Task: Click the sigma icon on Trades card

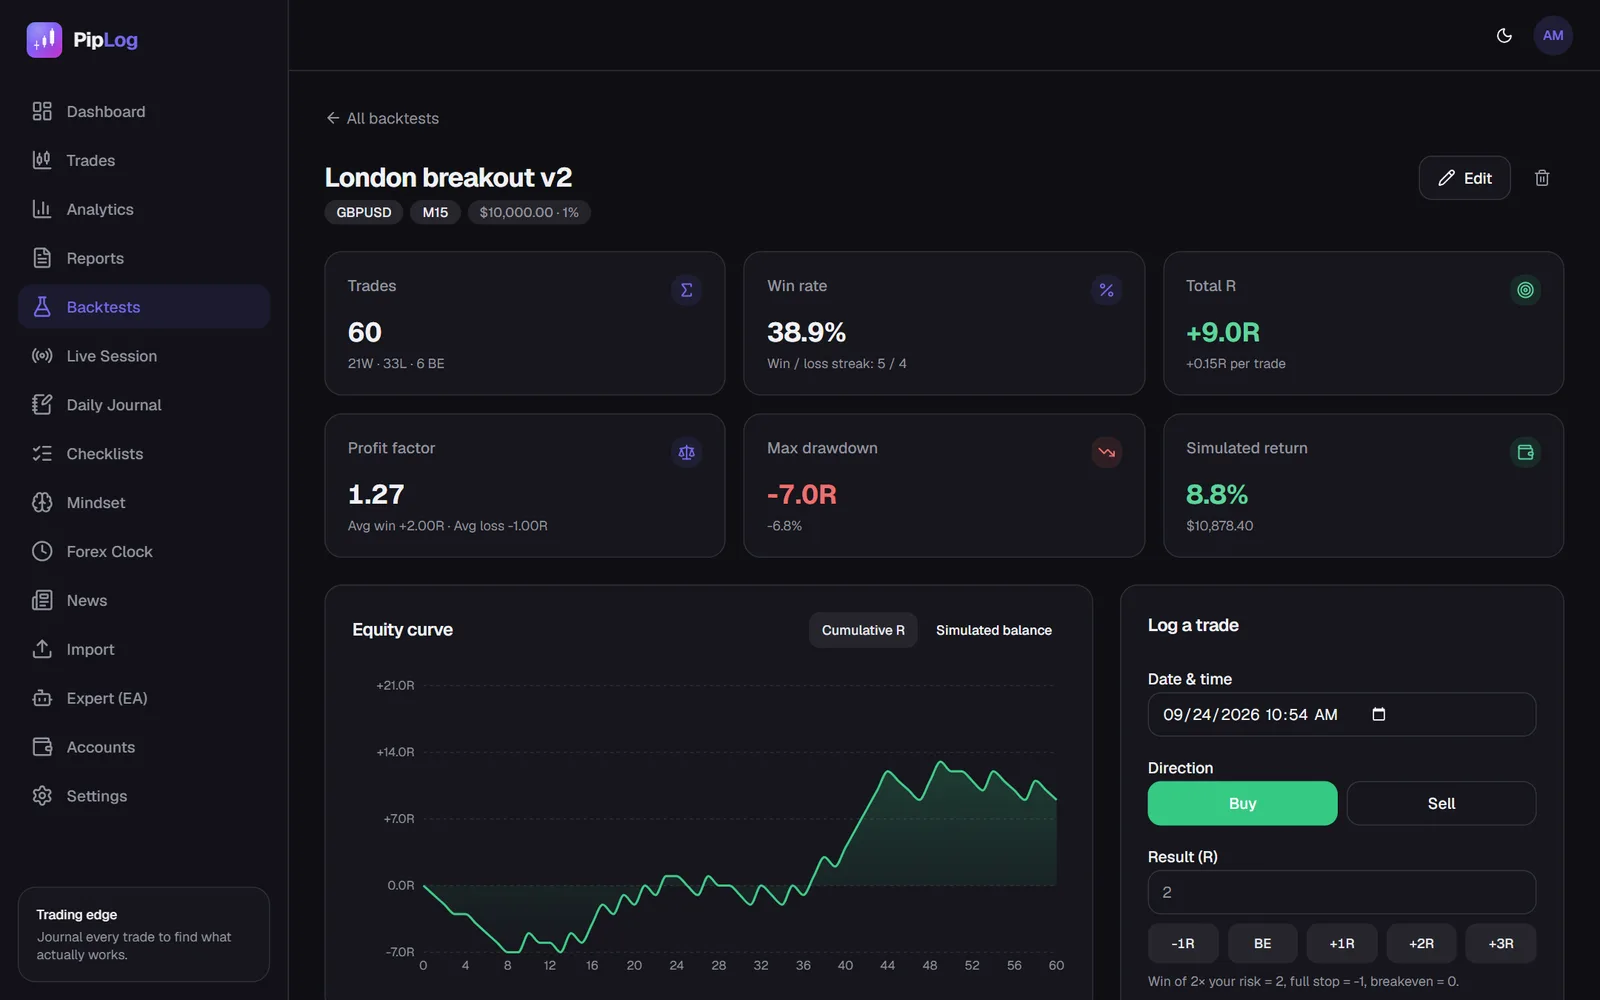Action: click(687, 290)
